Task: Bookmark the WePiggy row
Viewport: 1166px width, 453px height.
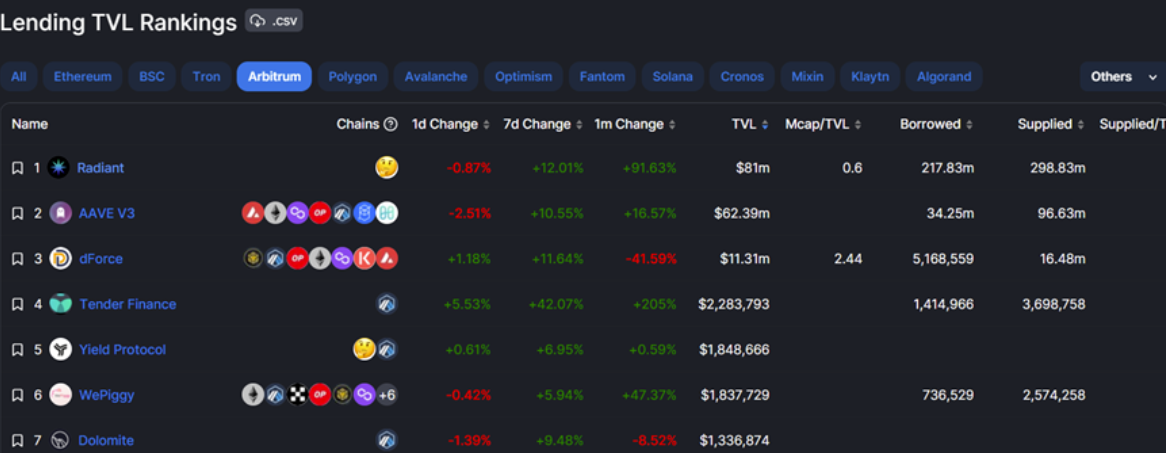Action: [18, 395]
